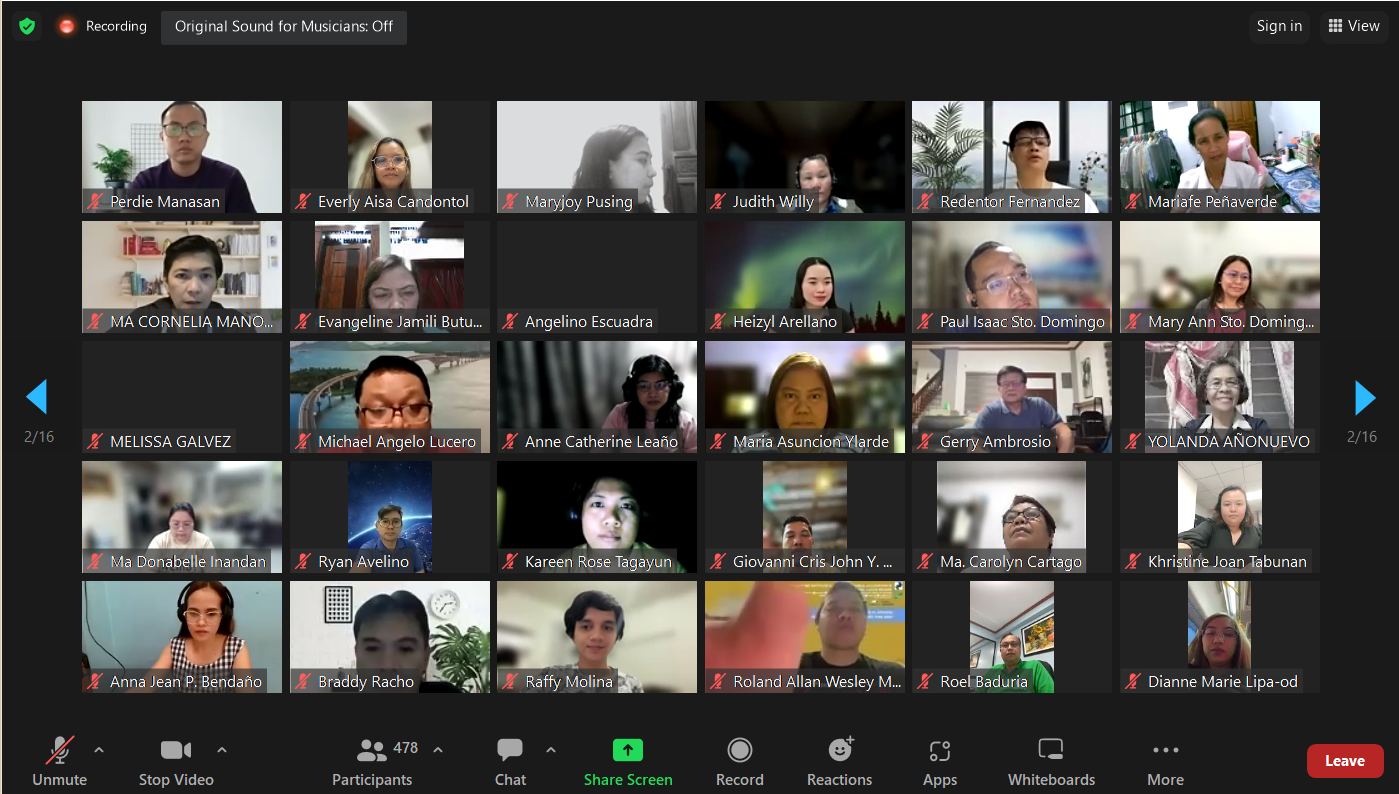Viewport: 1399px width, 794px height.
Task: Click Anne Catherine Leaño's muted mic icon
Action: (x=510, y=441)
